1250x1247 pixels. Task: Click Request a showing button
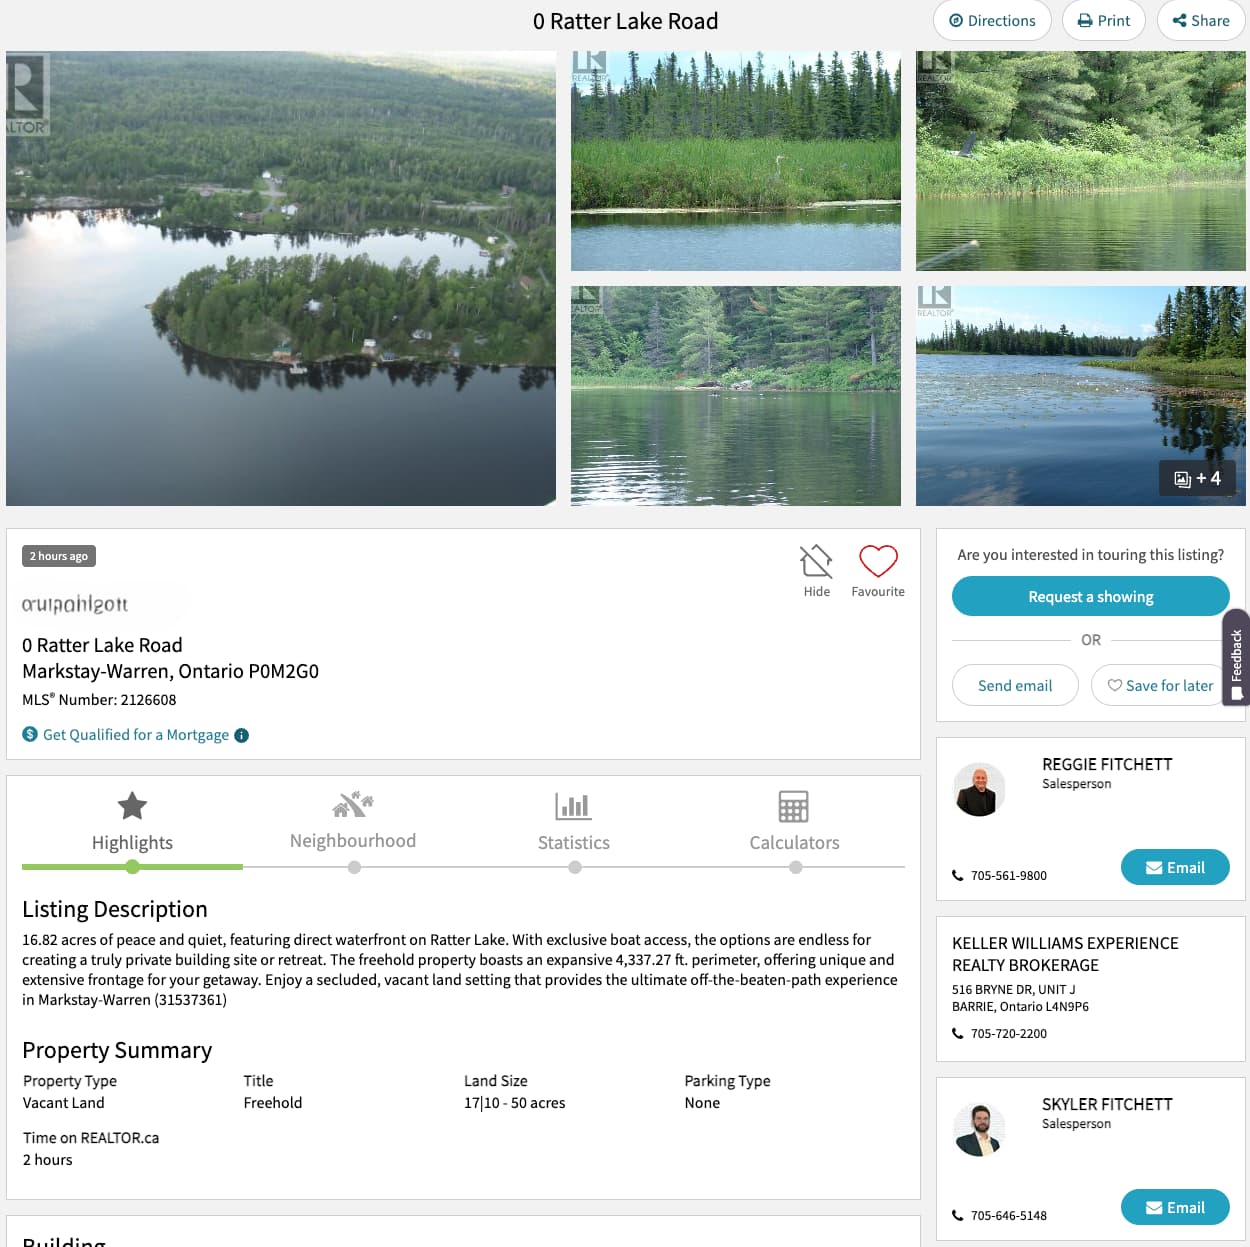tap(1091, 597)
